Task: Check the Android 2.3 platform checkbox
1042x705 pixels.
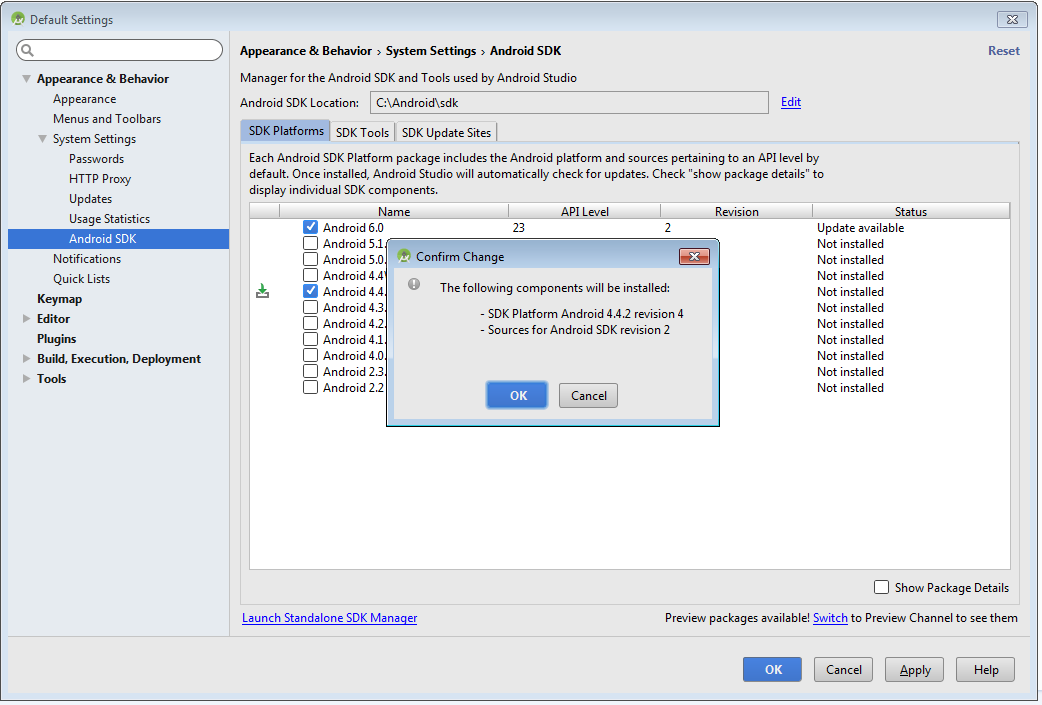Action: coord(310,371)
